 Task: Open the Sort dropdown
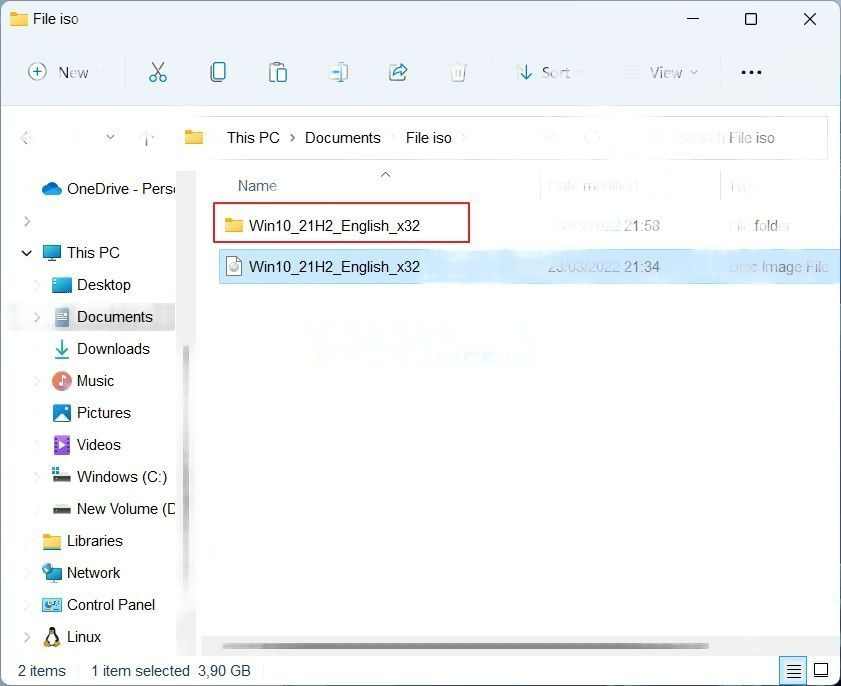pyautogui.click(x=548, y=72)
